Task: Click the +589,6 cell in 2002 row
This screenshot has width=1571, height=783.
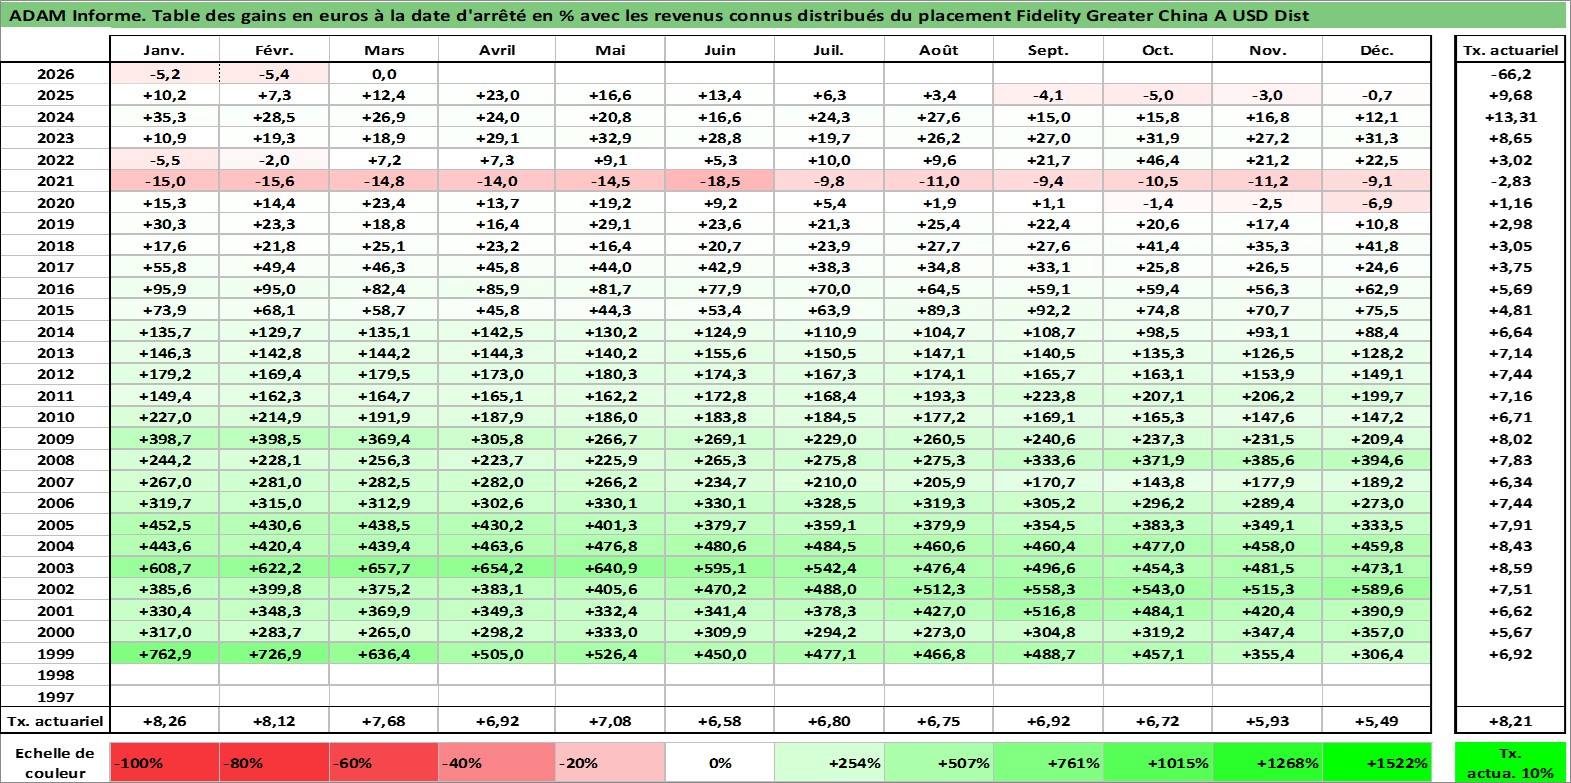Action: 1377,589
